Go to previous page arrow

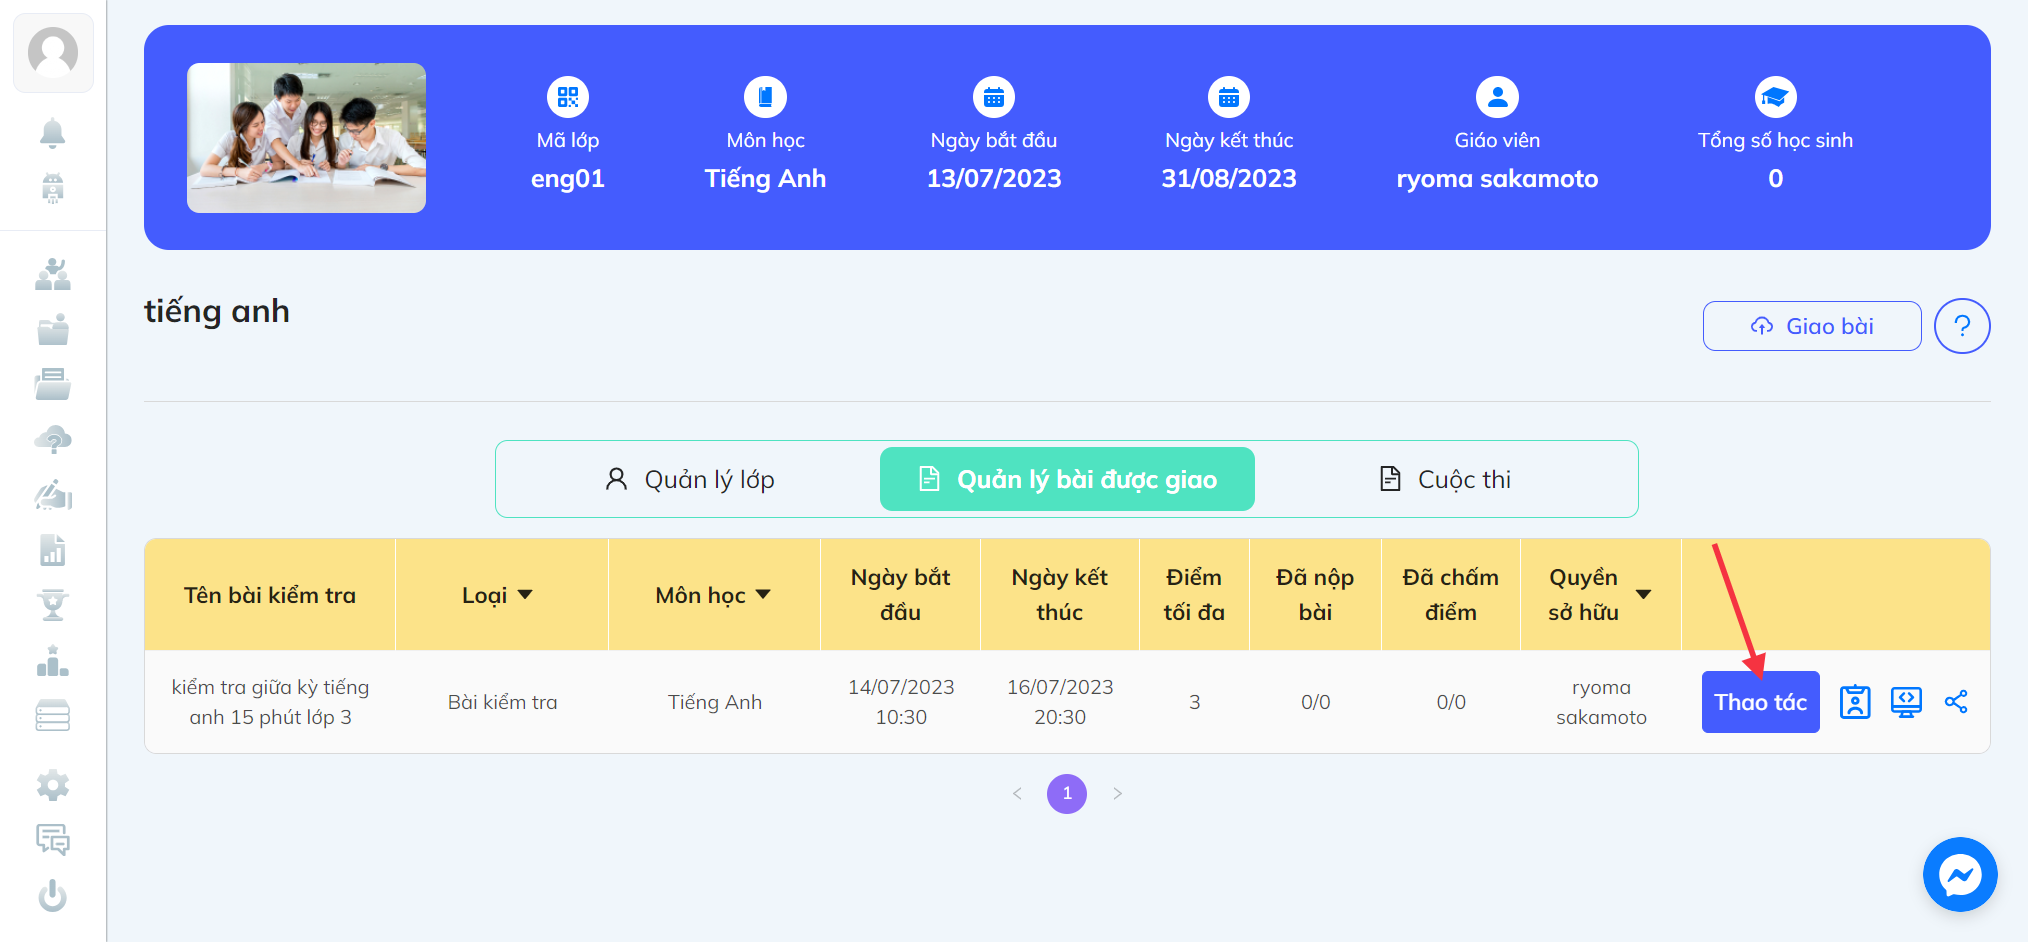[x=1017, y=794]
